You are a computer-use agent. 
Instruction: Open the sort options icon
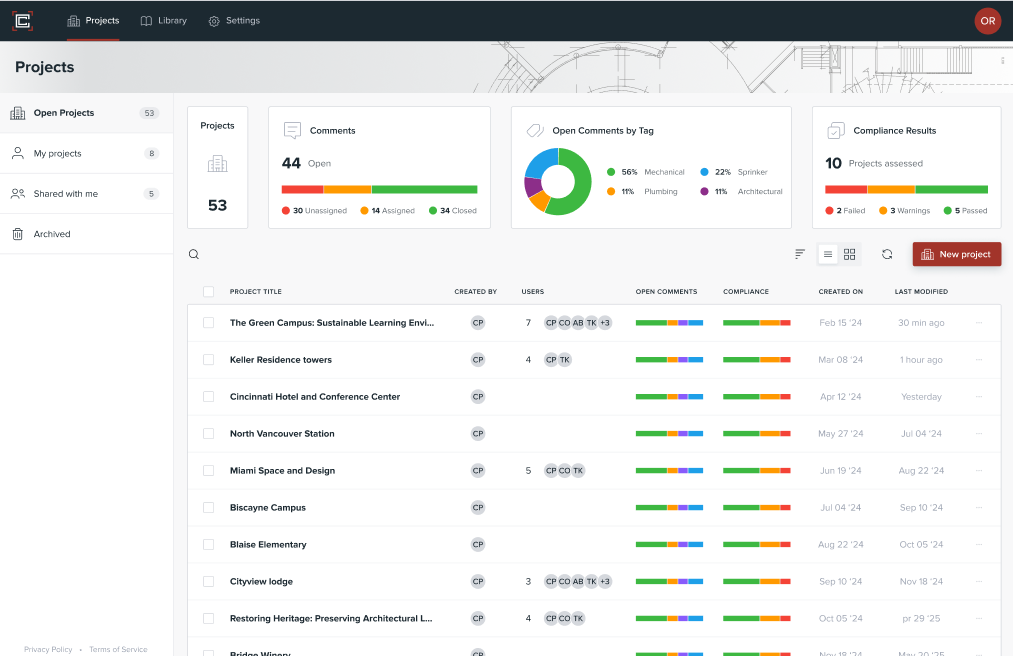click(800, 254)
